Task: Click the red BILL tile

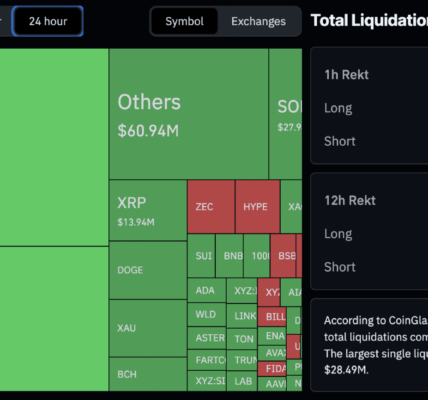Action: (x=272, y=316)
